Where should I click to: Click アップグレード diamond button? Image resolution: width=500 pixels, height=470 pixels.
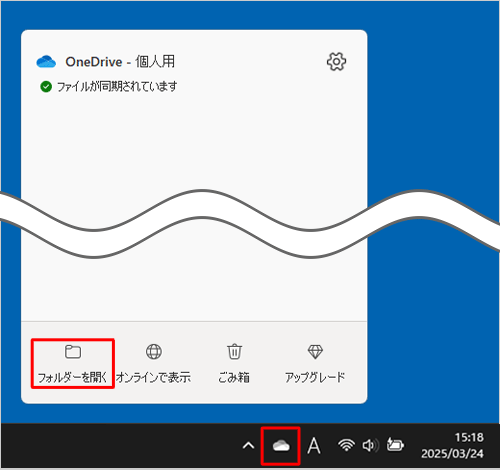(x=315, y=363)
